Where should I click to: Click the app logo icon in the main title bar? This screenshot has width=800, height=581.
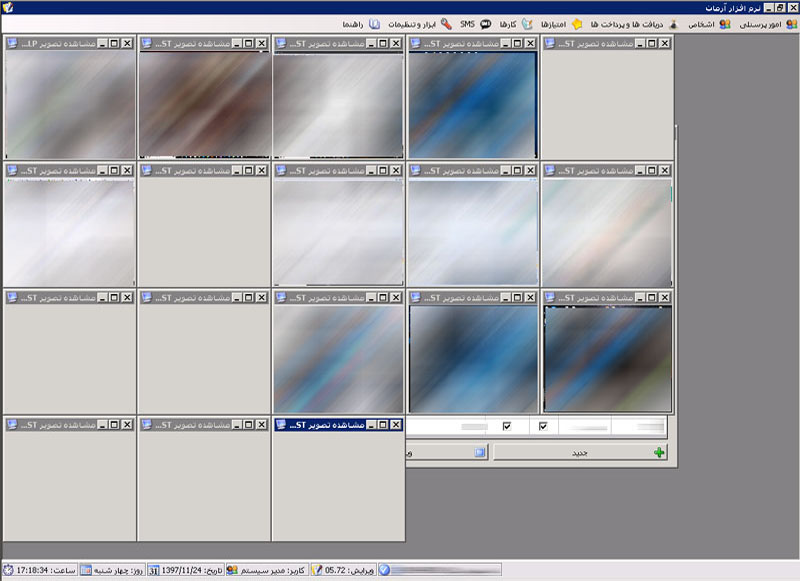click(x=7, y=7)
